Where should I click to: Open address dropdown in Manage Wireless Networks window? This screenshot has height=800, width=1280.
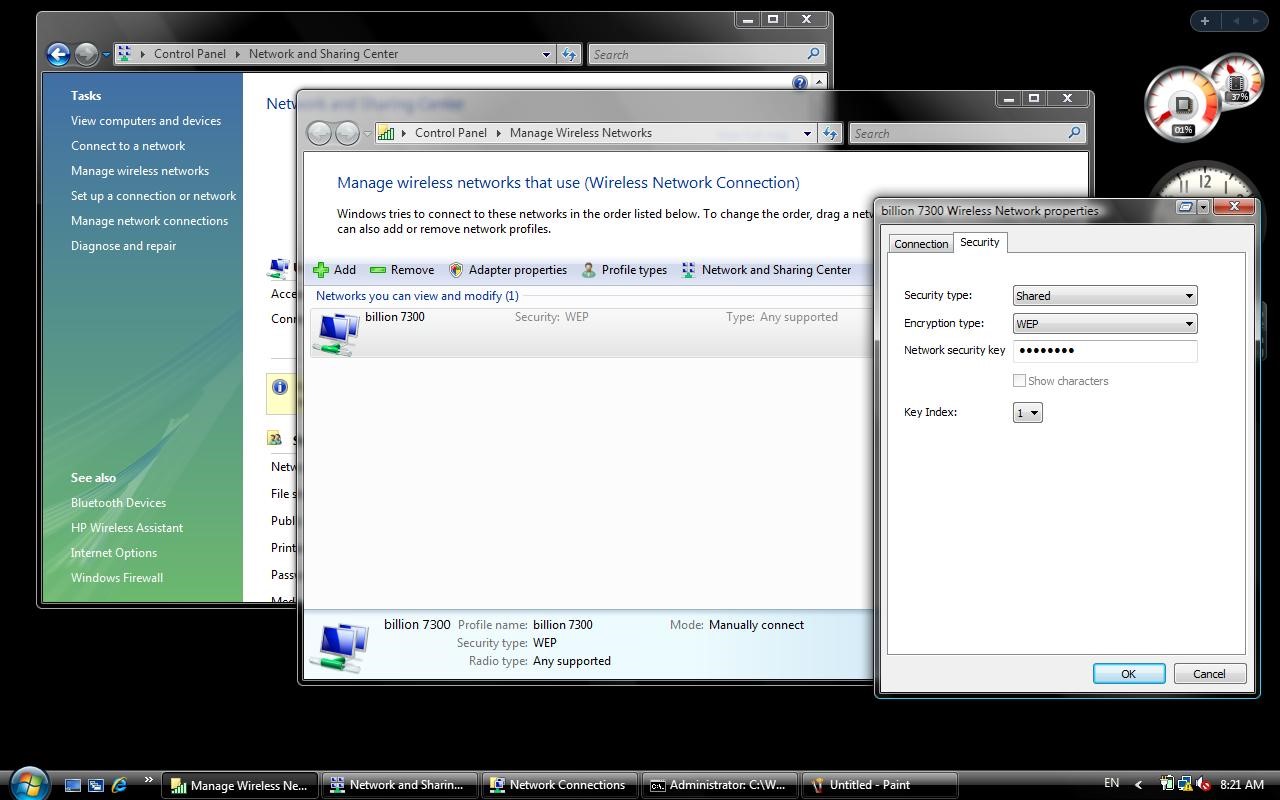[x=807, y=133]
